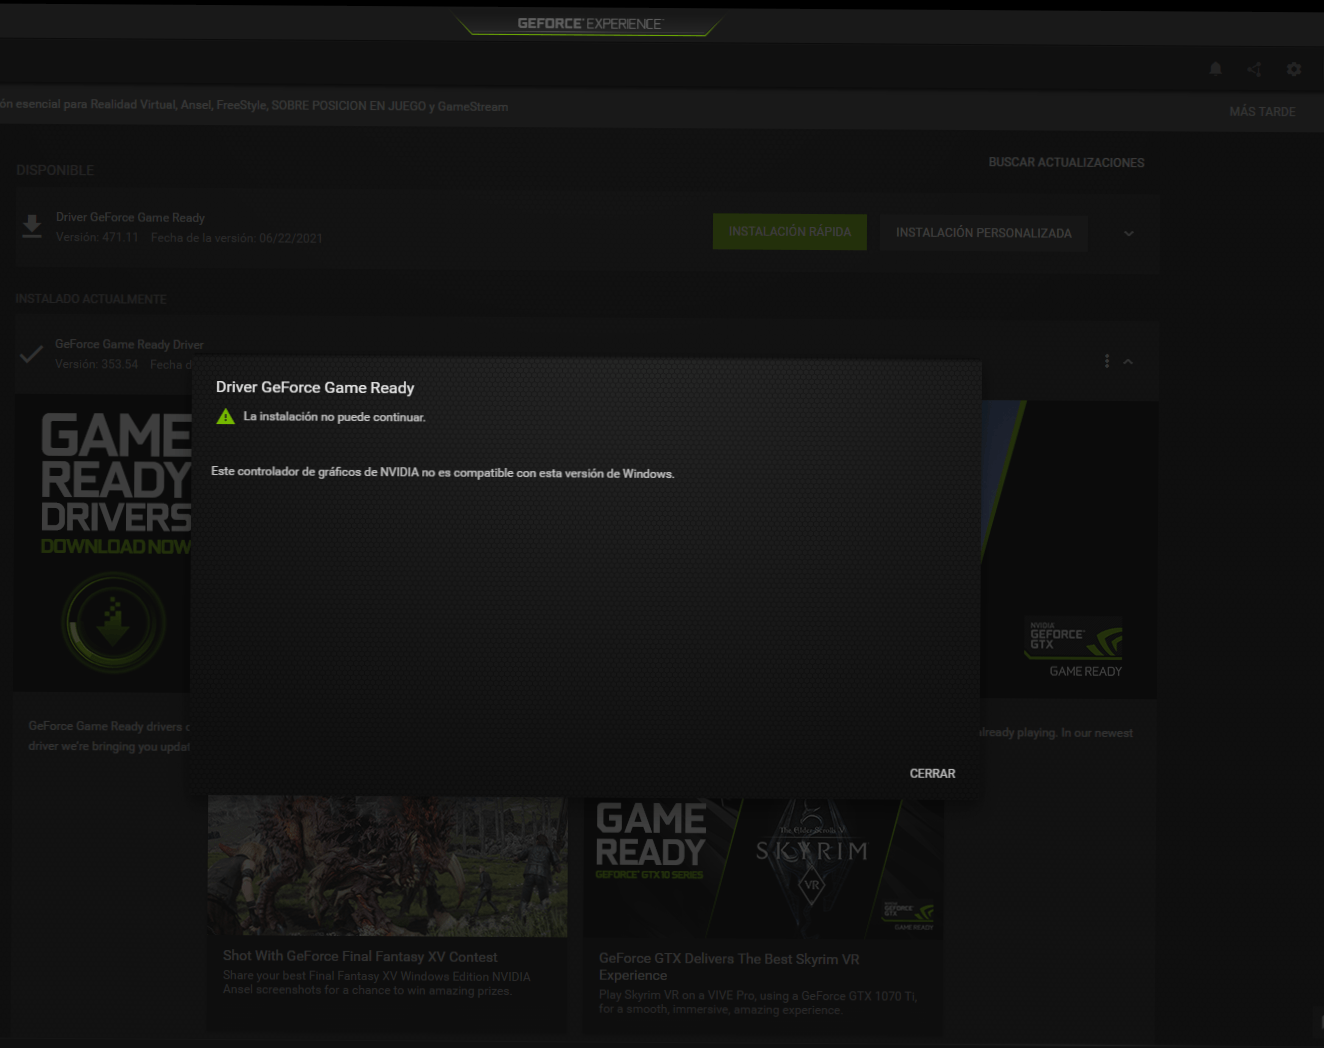Click BUSCAR ACTUALIZACIONES to check updates

pos(1066,162)
